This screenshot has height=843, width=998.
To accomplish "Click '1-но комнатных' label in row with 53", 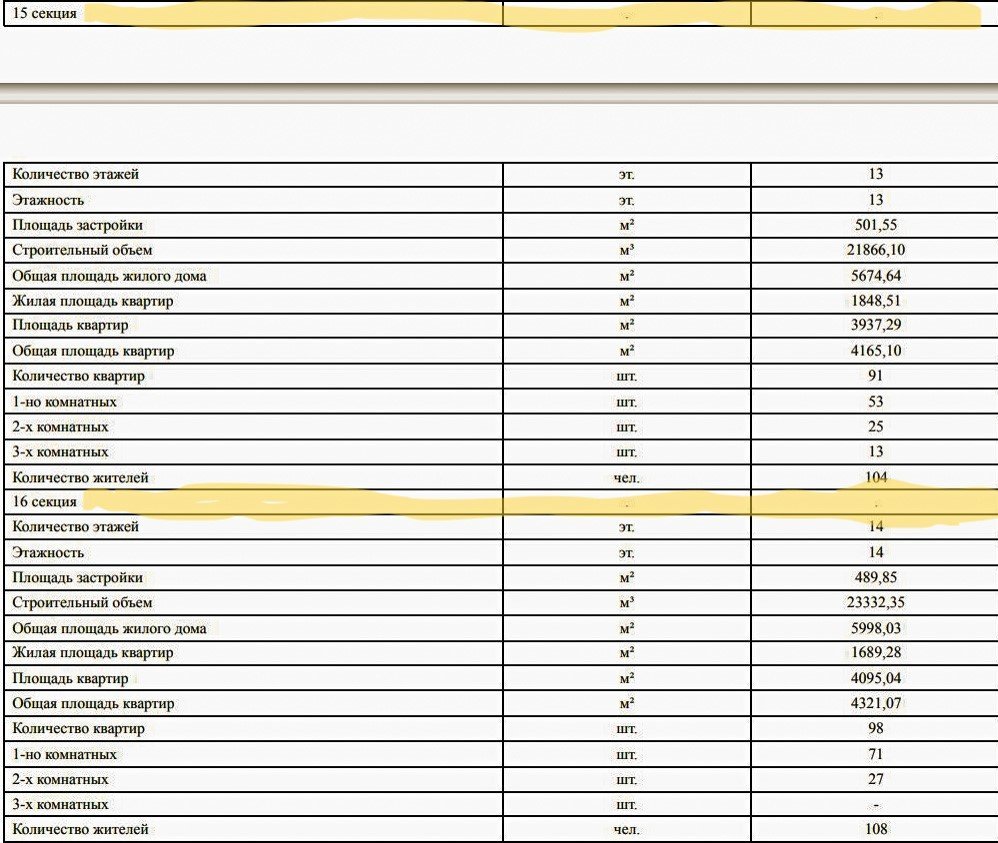I will [x=64, y=402].
